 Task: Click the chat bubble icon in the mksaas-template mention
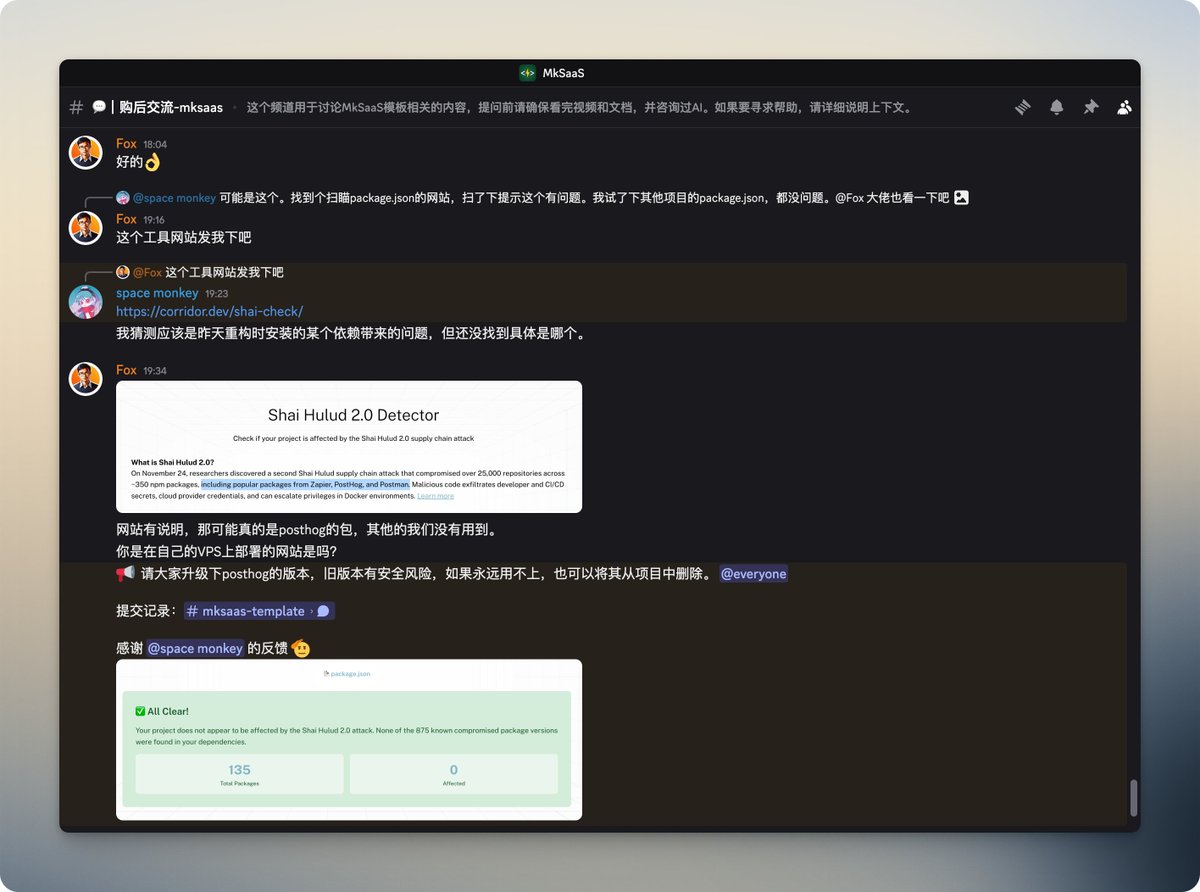(x=322, y=610)
